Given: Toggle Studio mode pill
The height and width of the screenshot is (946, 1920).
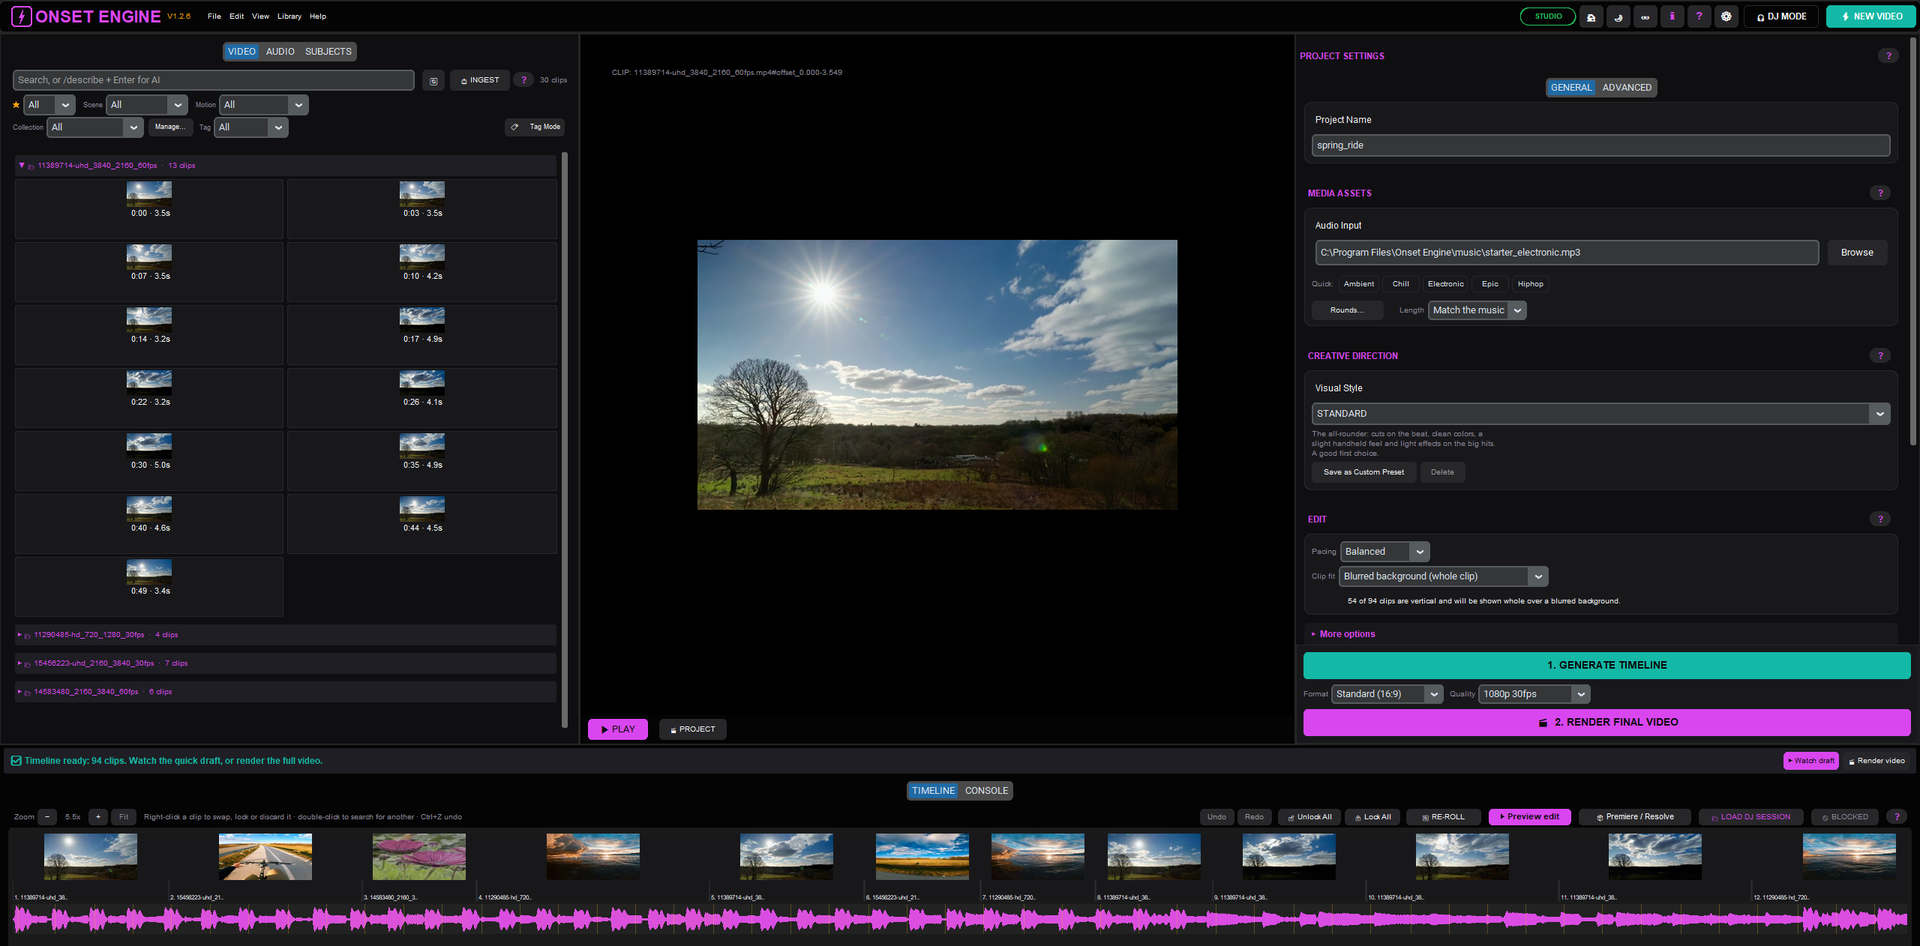Looking at the screenshot, I should [x=1548, y=16].
